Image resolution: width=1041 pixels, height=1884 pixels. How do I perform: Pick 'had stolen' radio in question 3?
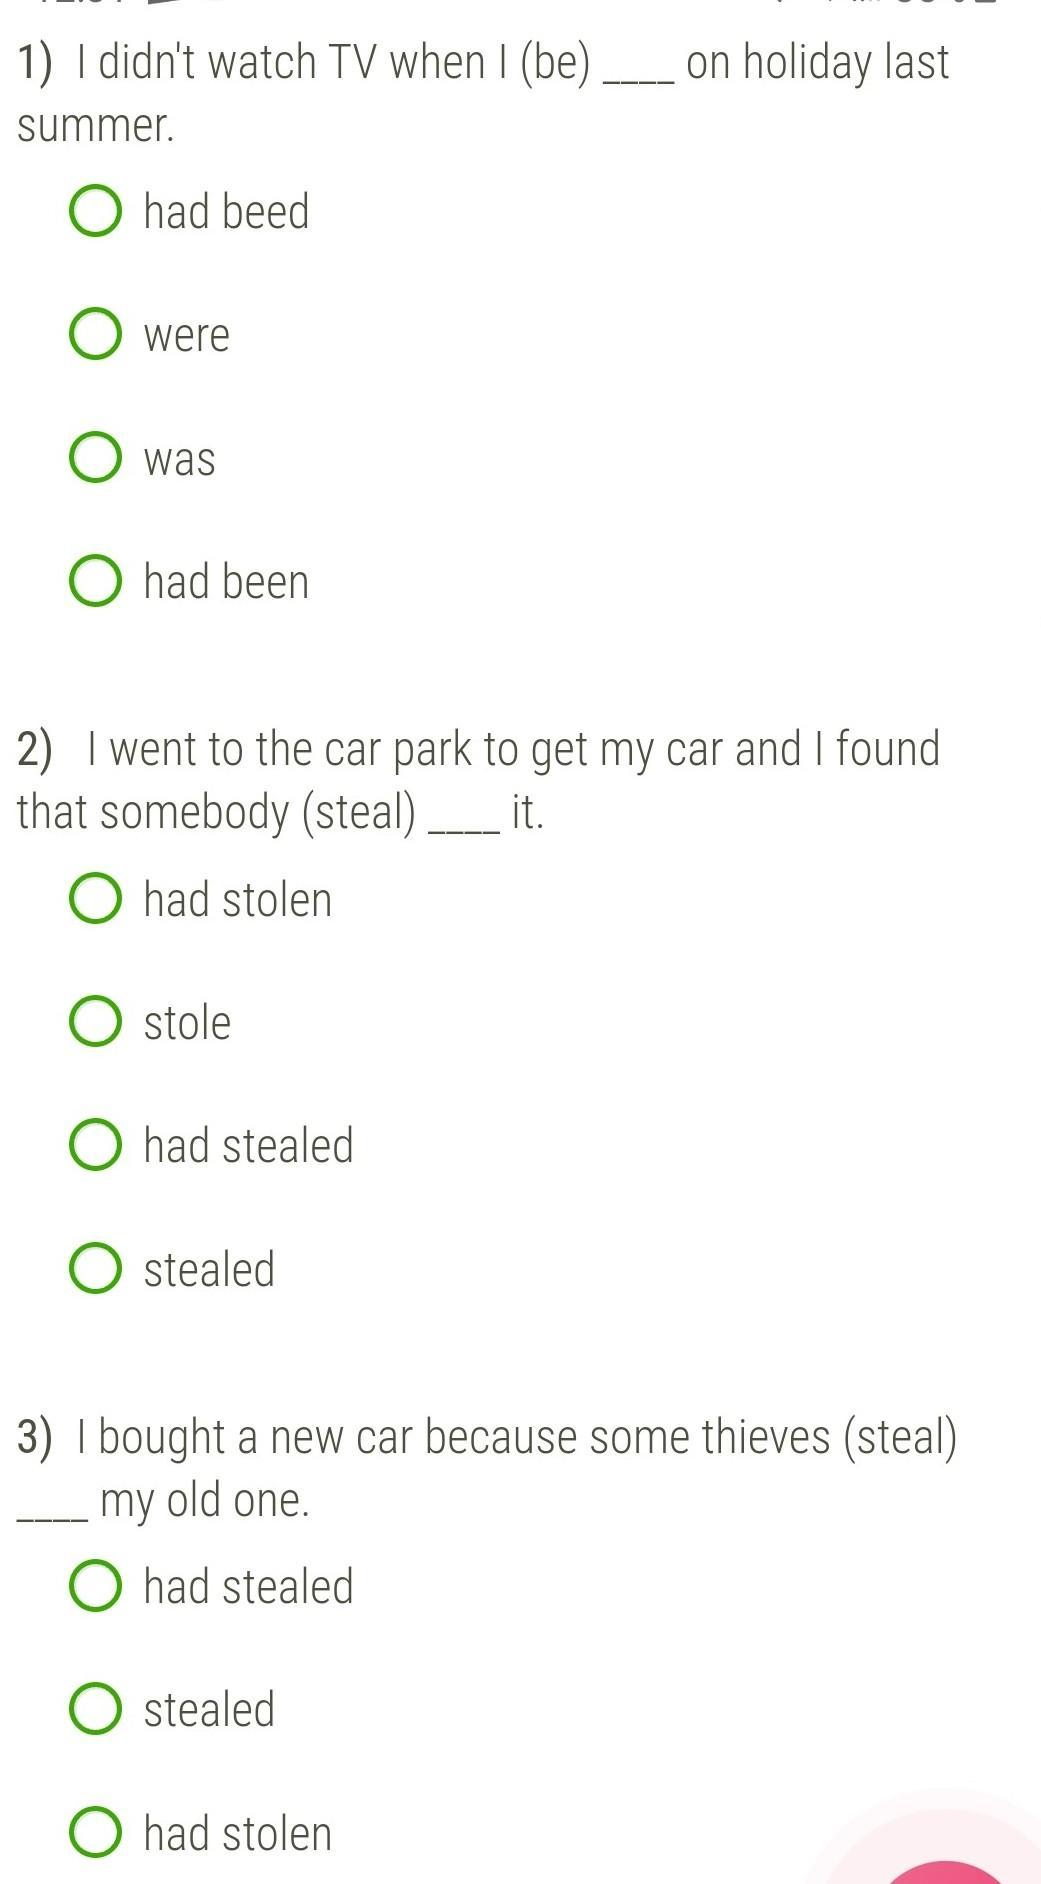(x=96, y=1833)
